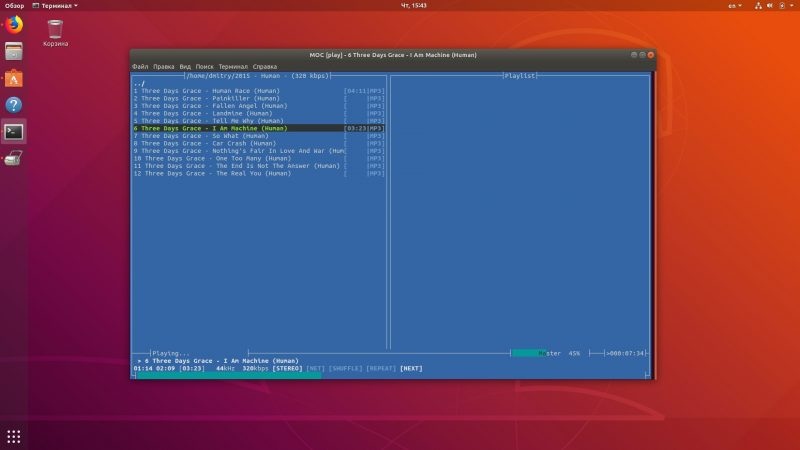The image size is (800, 450).
Task: Click the total playlist time 000:07:34
Action: 627,353
